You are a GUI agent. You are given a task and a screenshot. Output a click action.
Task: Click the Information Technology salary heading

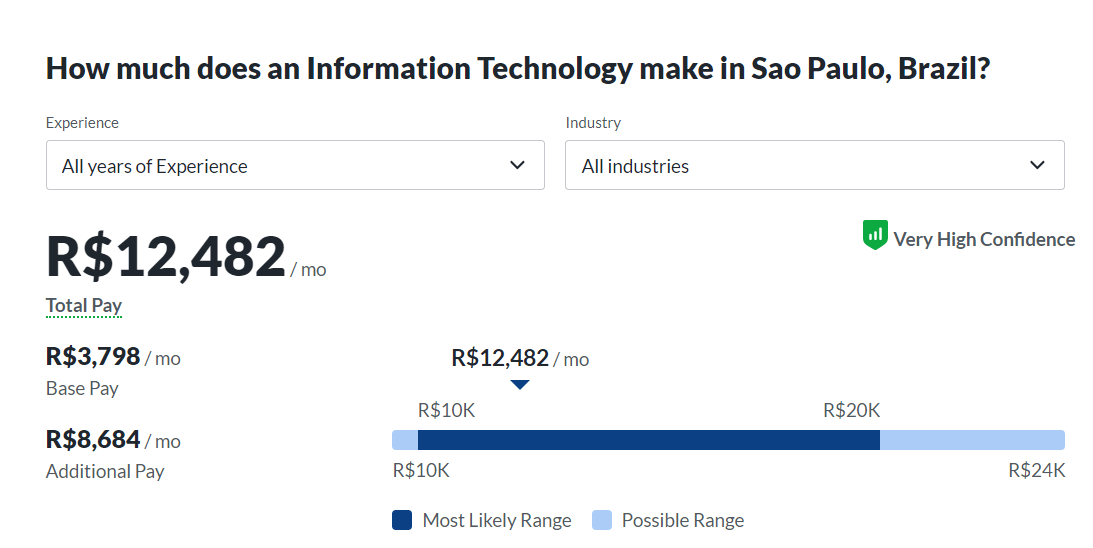[x=519, y=70]
